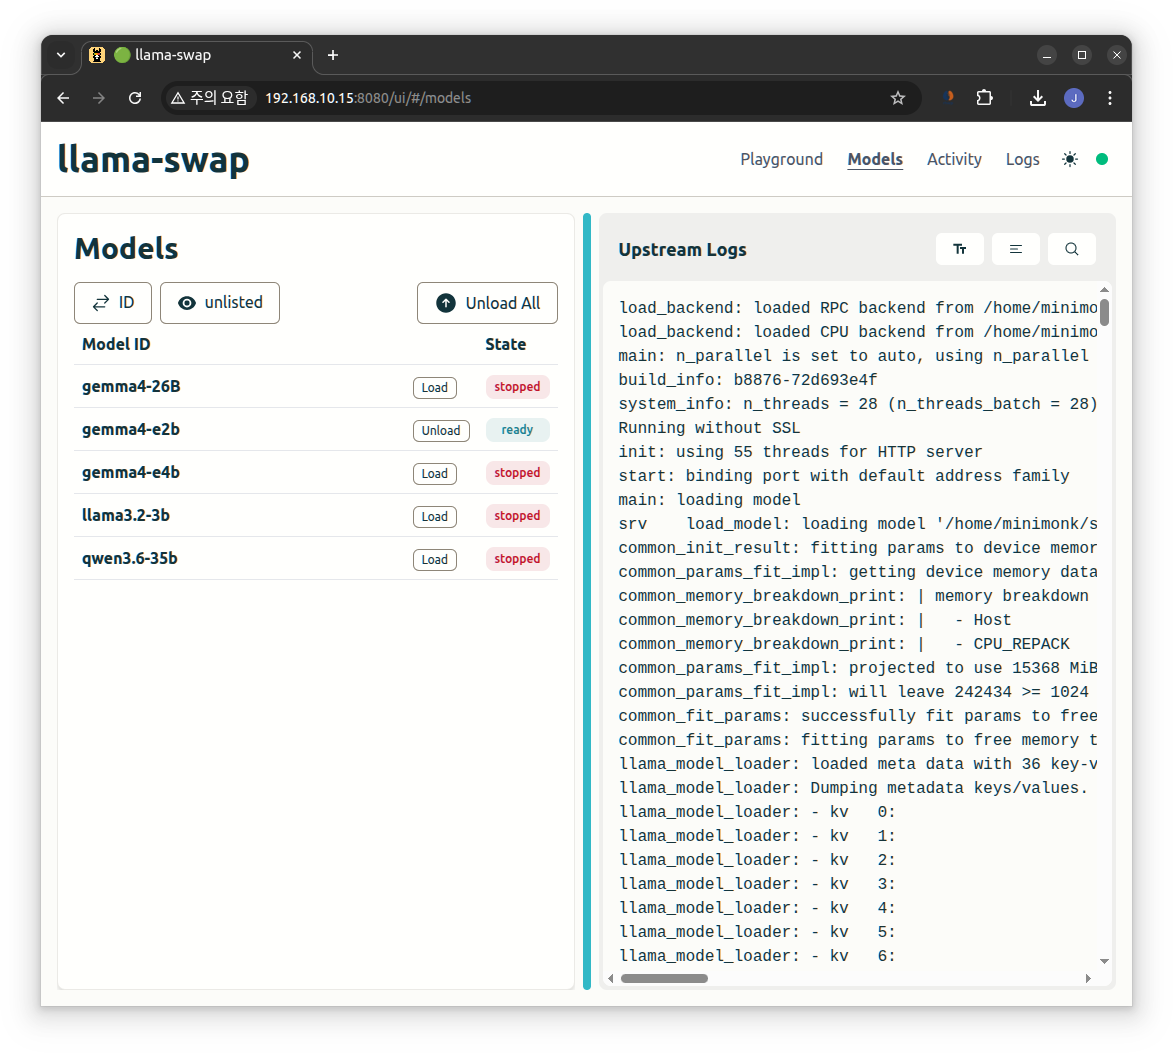The image size is (1173, 1053).
Task: Click the gemma4-e2b model name
Action: 131,429
